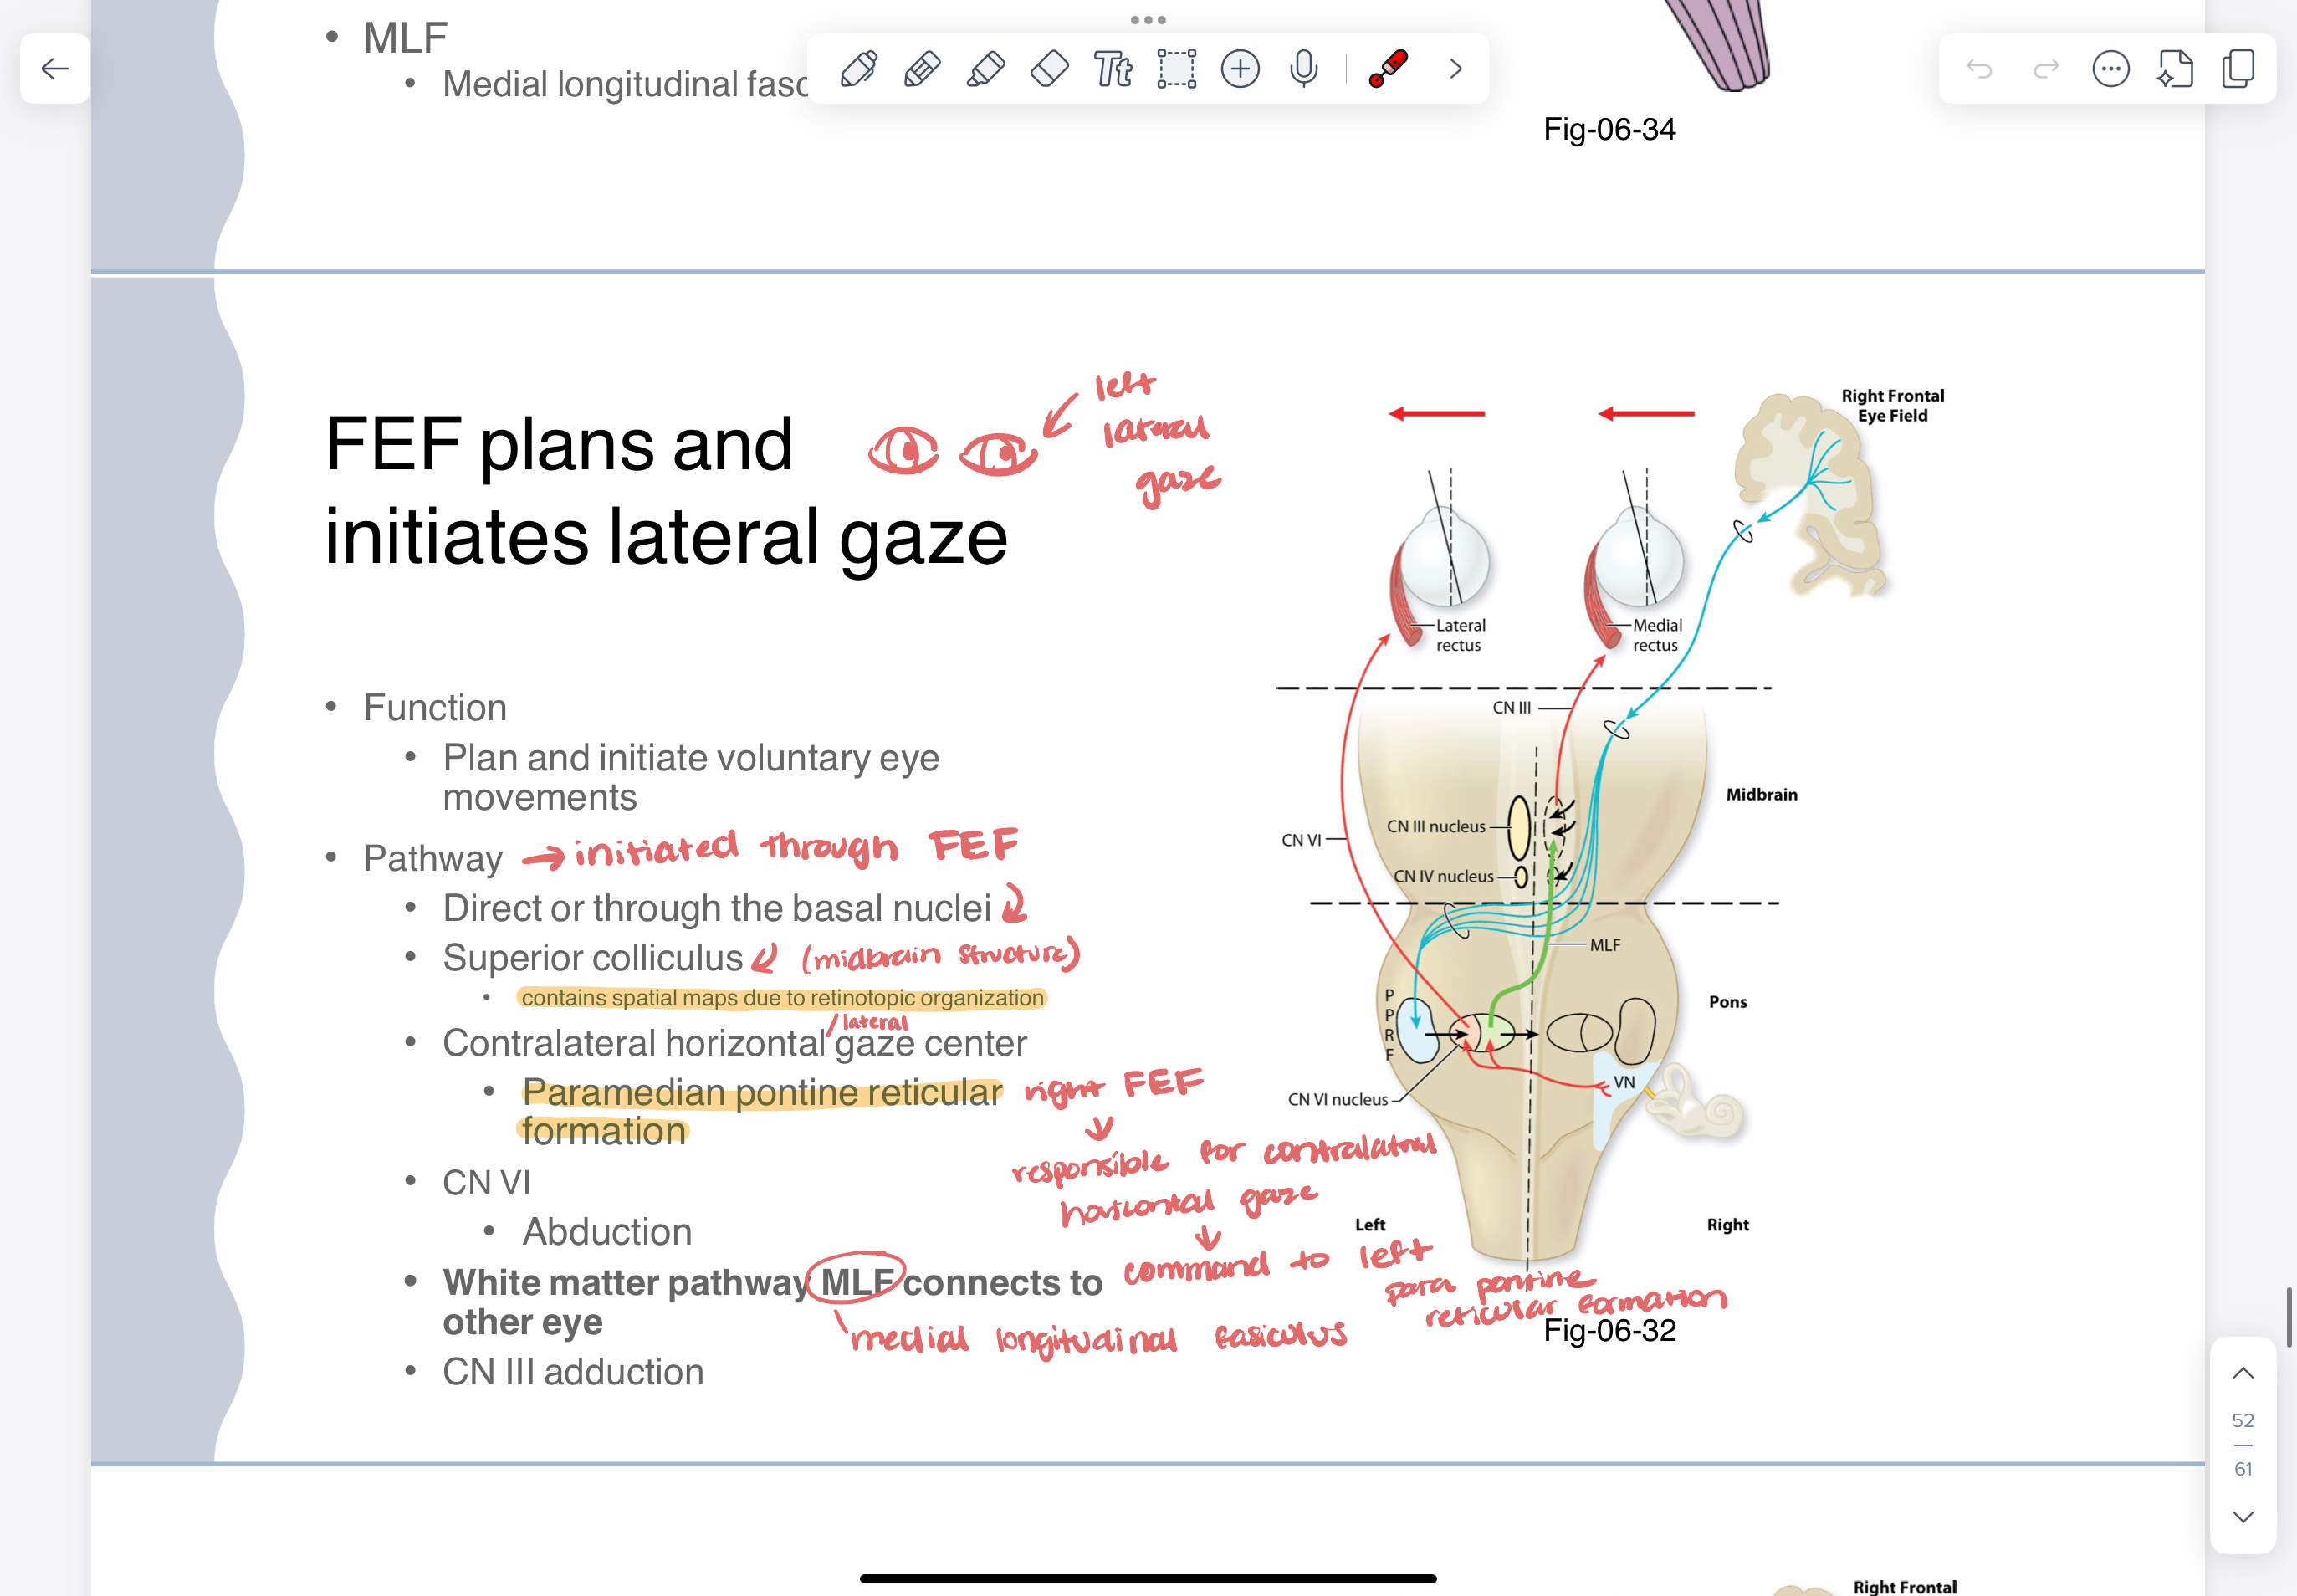Open the more options menu

(x=2112, y=68)
